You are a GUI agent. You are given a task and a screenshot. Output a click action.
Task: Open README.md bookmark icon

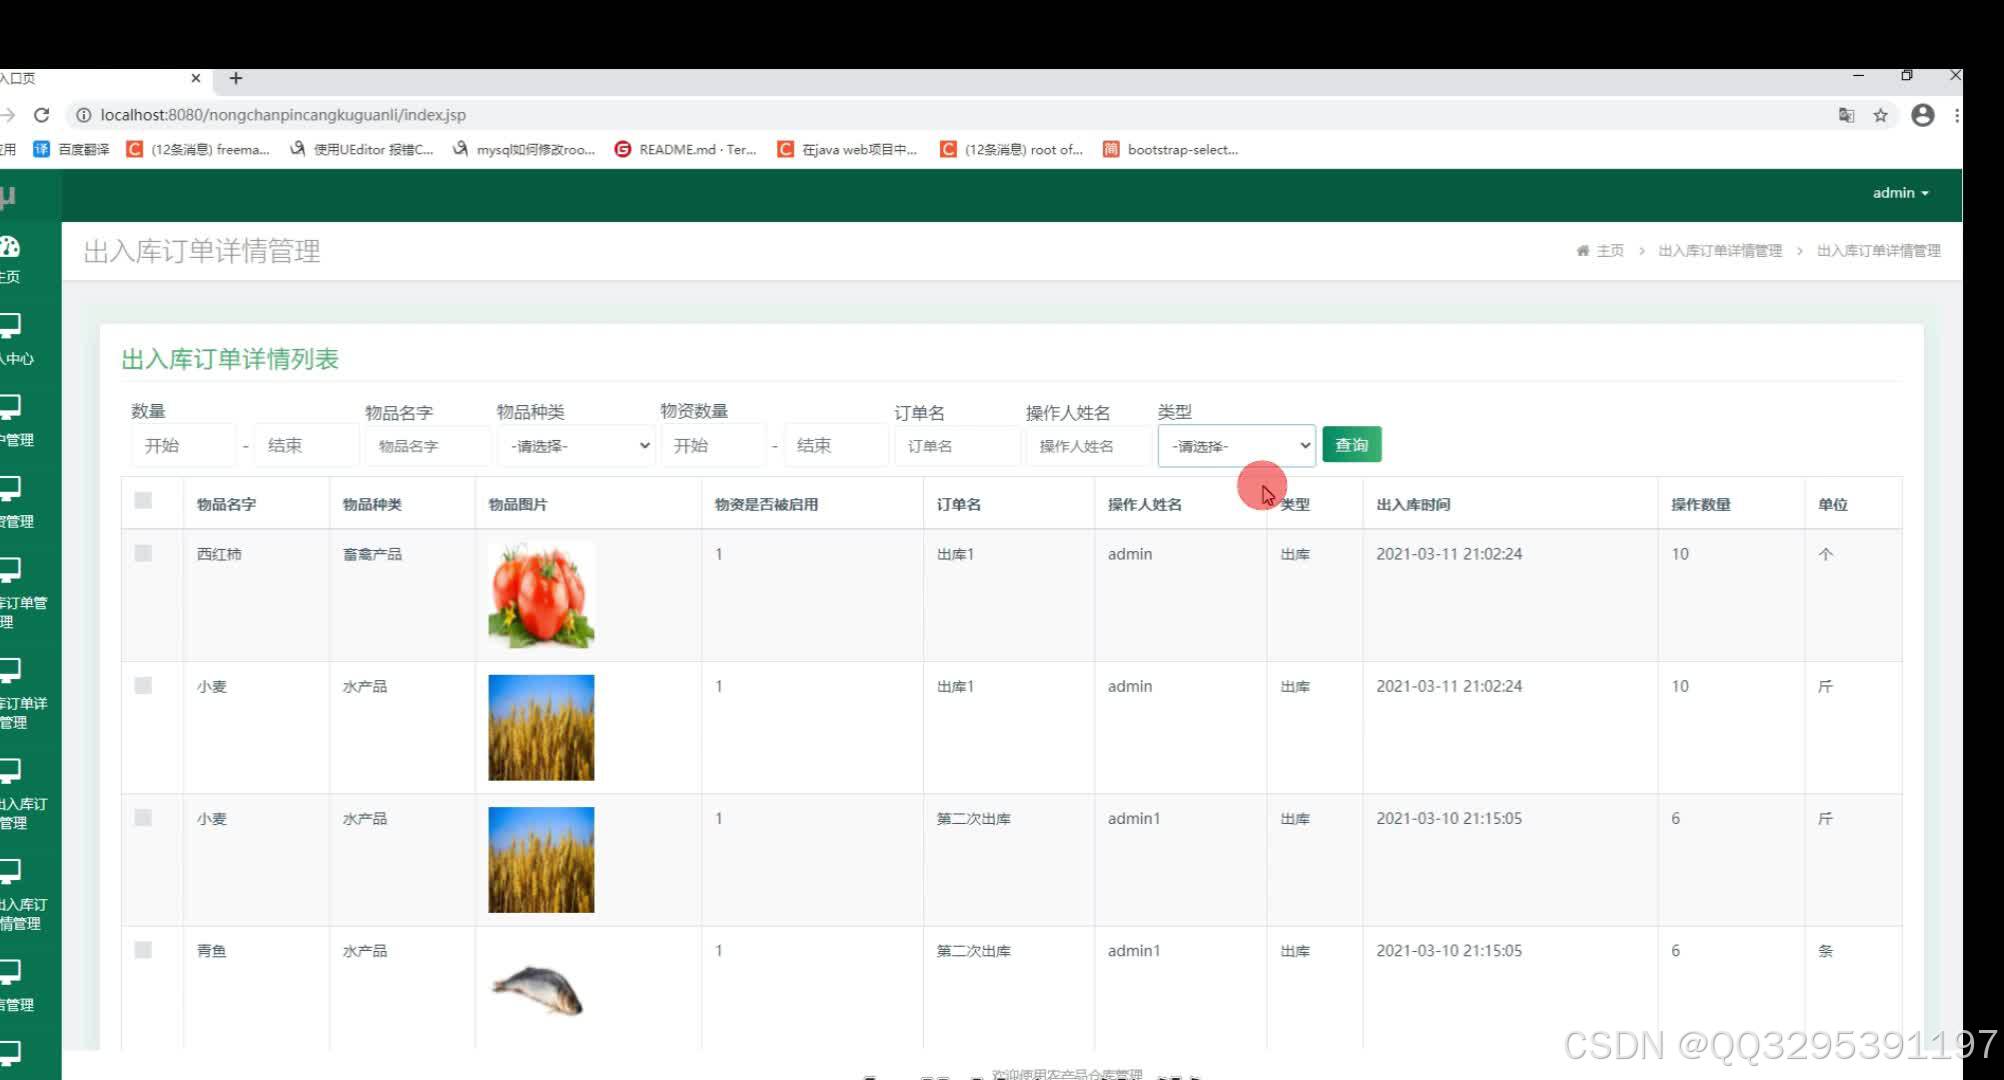pos(622,149)
